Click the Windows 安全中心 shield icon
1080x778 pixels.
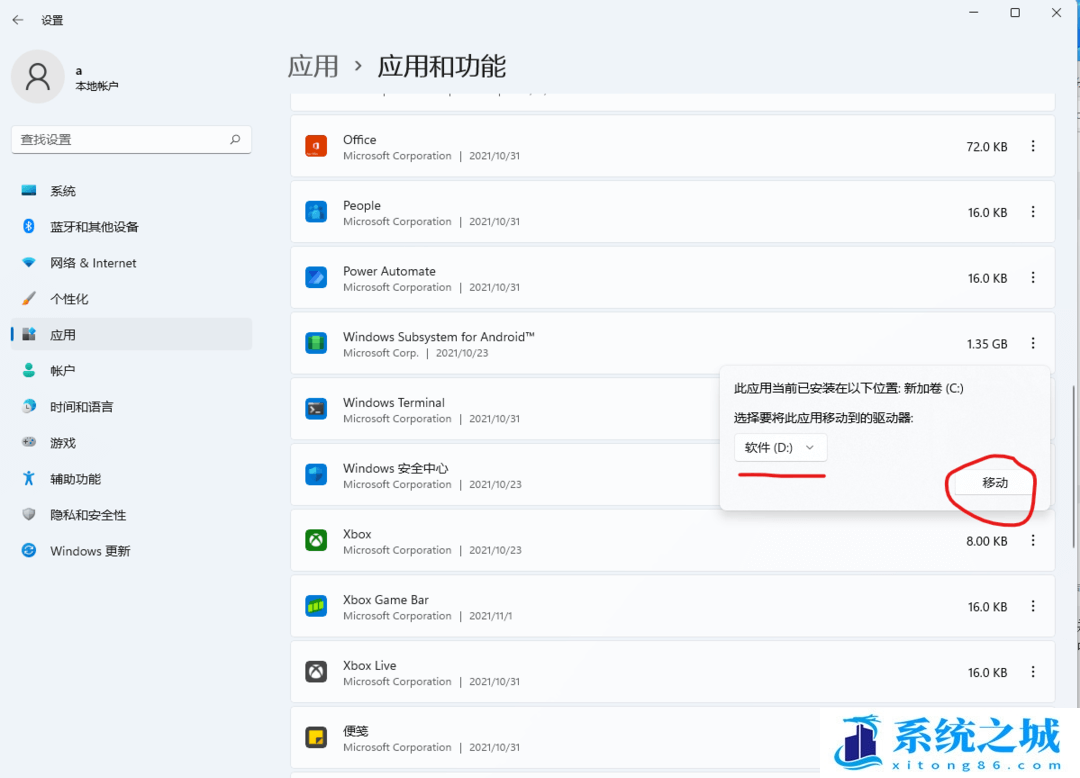tap(316, 474)
